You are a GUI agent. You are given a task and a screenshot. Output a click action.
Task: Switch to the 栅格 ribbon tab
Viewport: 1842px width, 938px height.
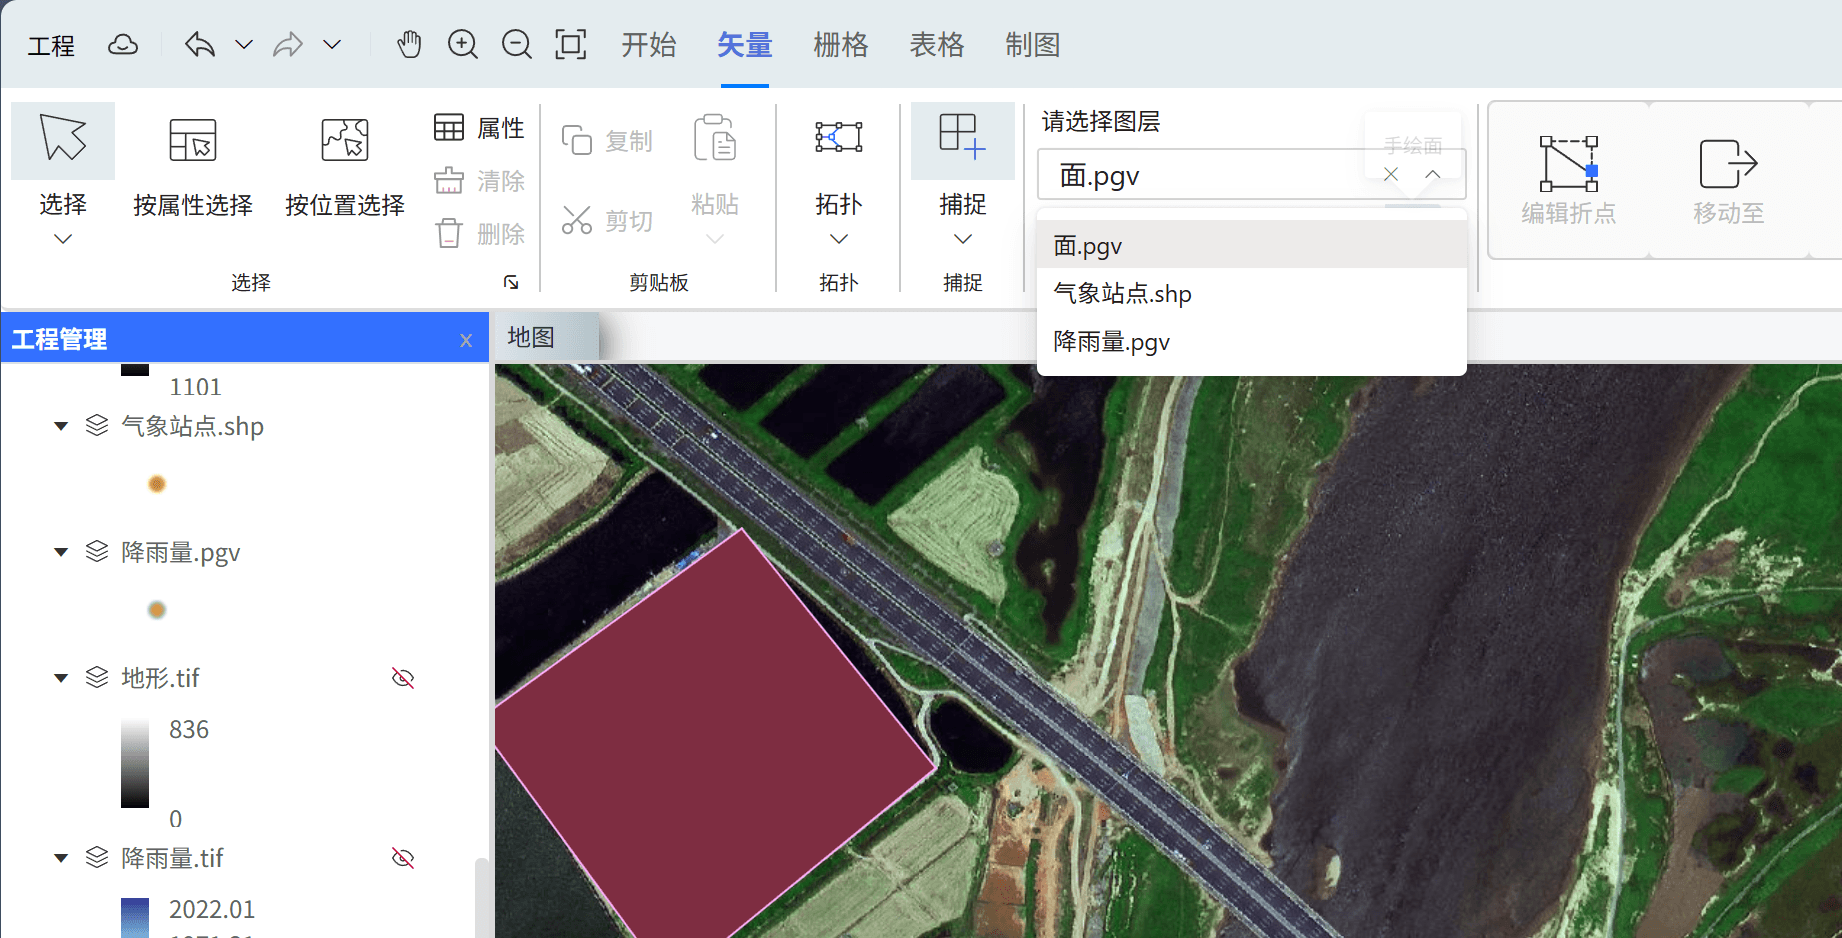tap(840, 45)
